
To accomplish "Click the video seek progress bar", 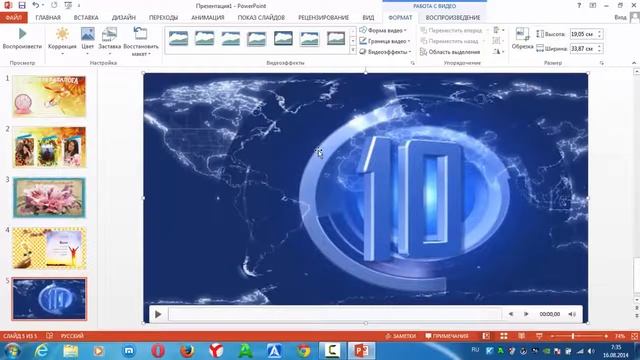I will pos(335,314).
